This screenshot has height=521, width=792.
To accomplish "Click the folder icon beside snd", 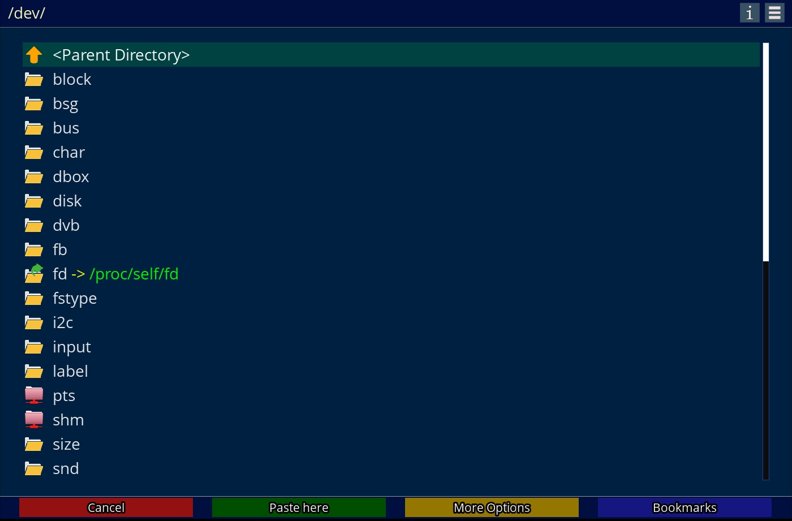I will point(34,468).
